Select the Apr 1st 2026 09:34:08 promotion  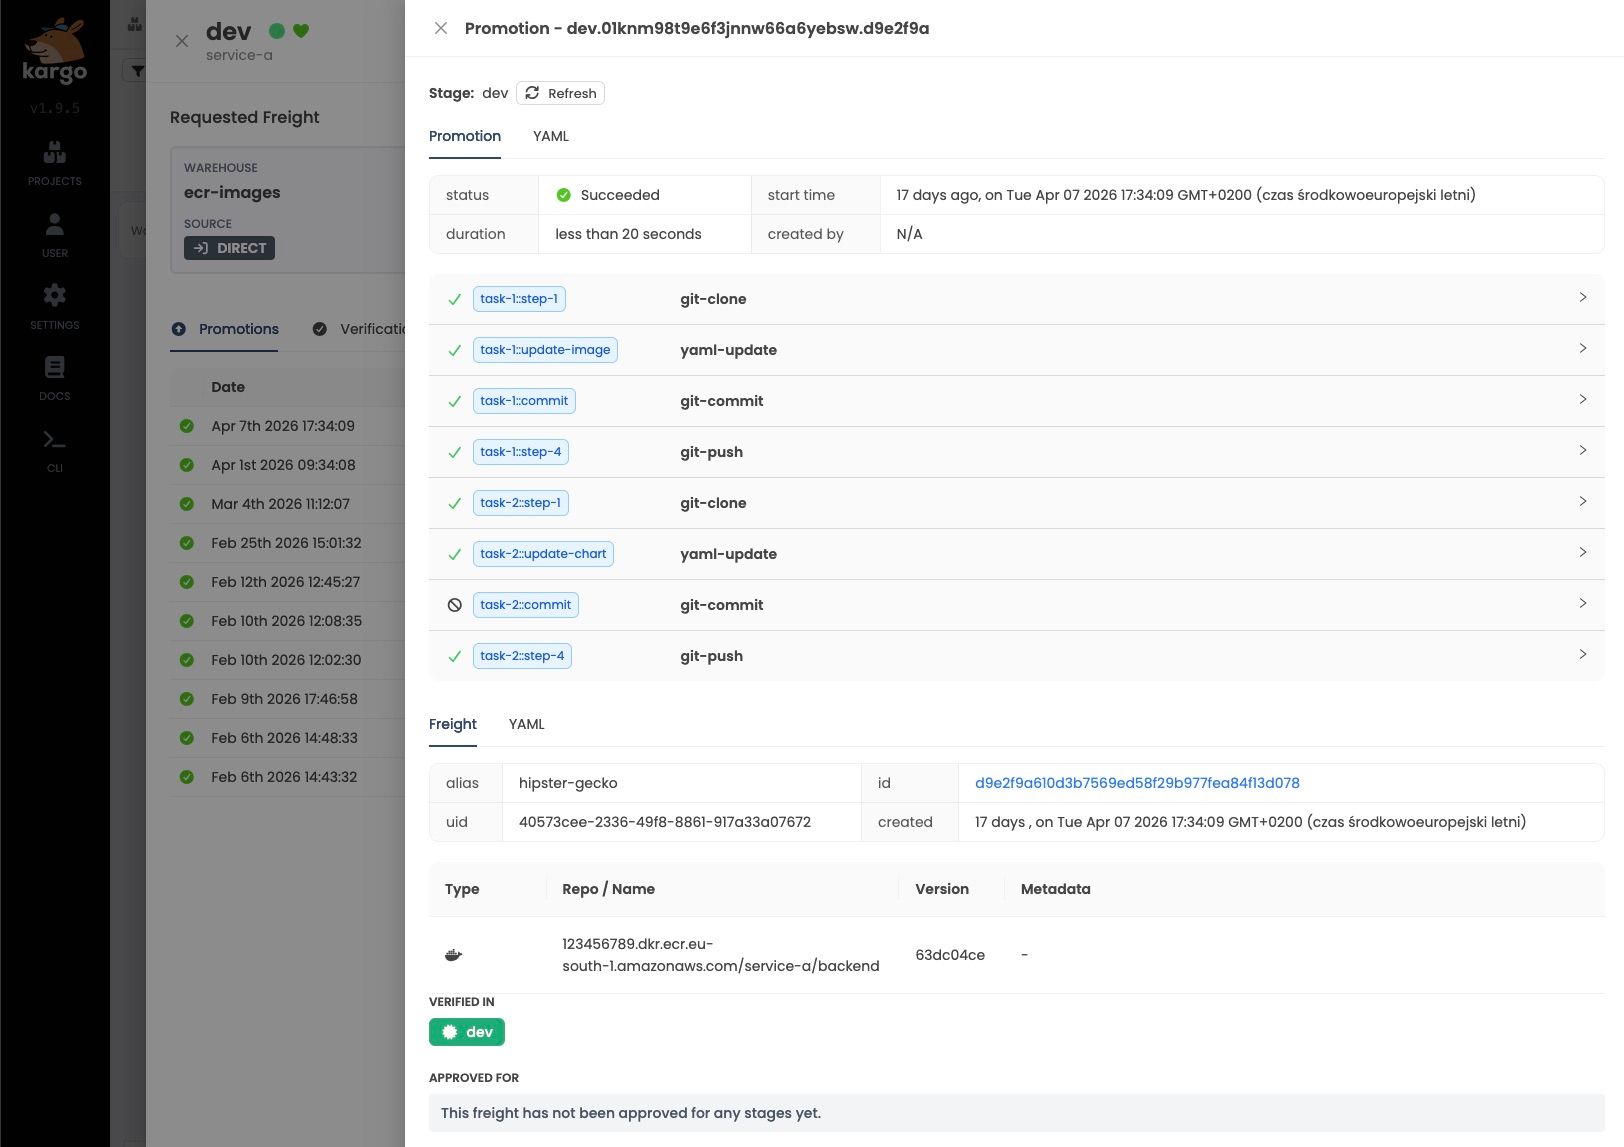coord(283,465)
